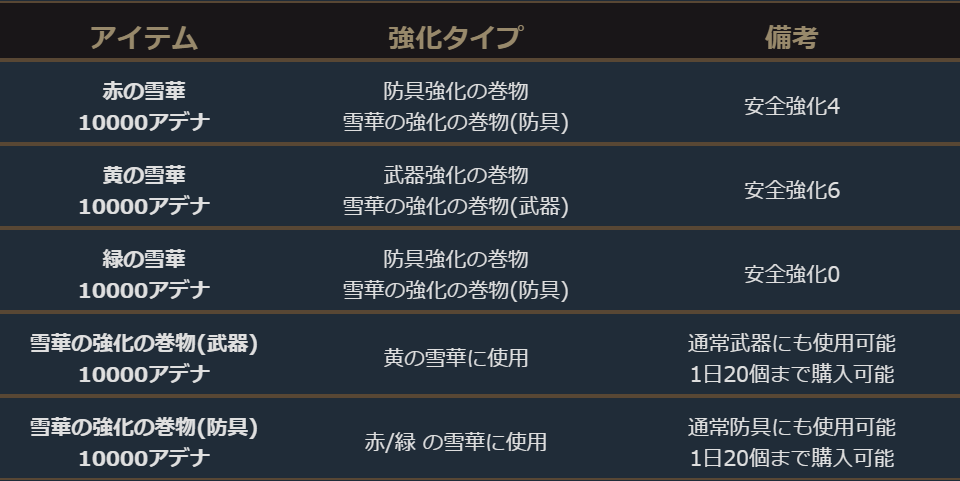Click 安全強化4 in the remarks column
960x481 pixels.
point(791,106)
